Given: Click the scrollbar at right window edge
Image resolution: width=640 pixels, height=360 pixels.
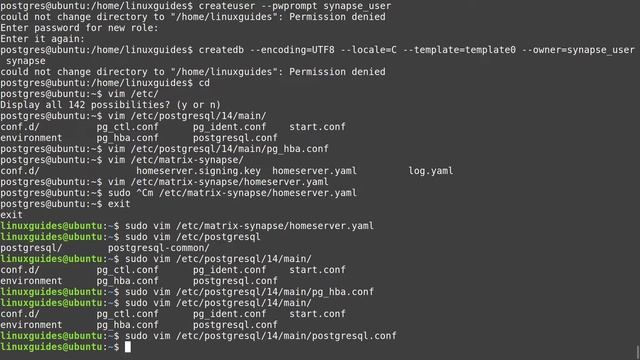Looking at the screenshot, I should coord(638,353).
